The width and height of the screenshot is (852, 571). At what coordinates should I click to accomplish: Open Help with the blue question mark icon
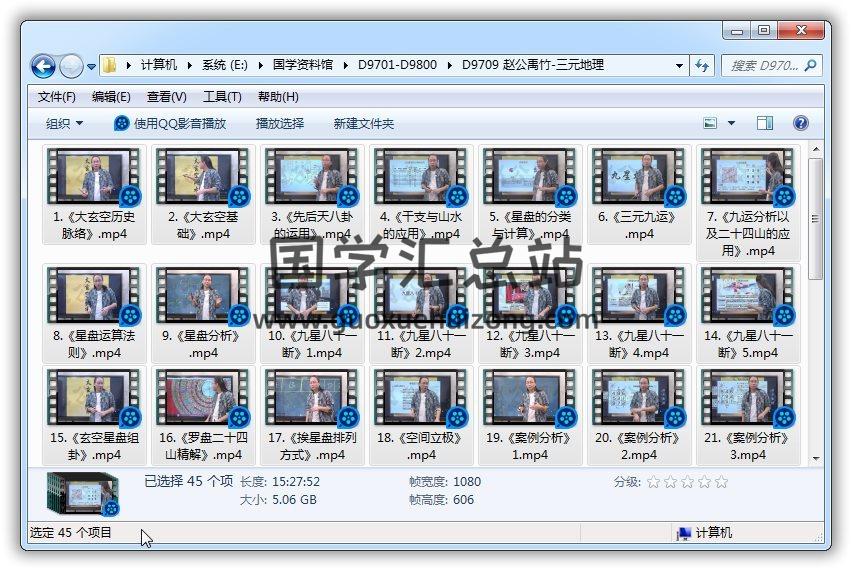(800, 123)
